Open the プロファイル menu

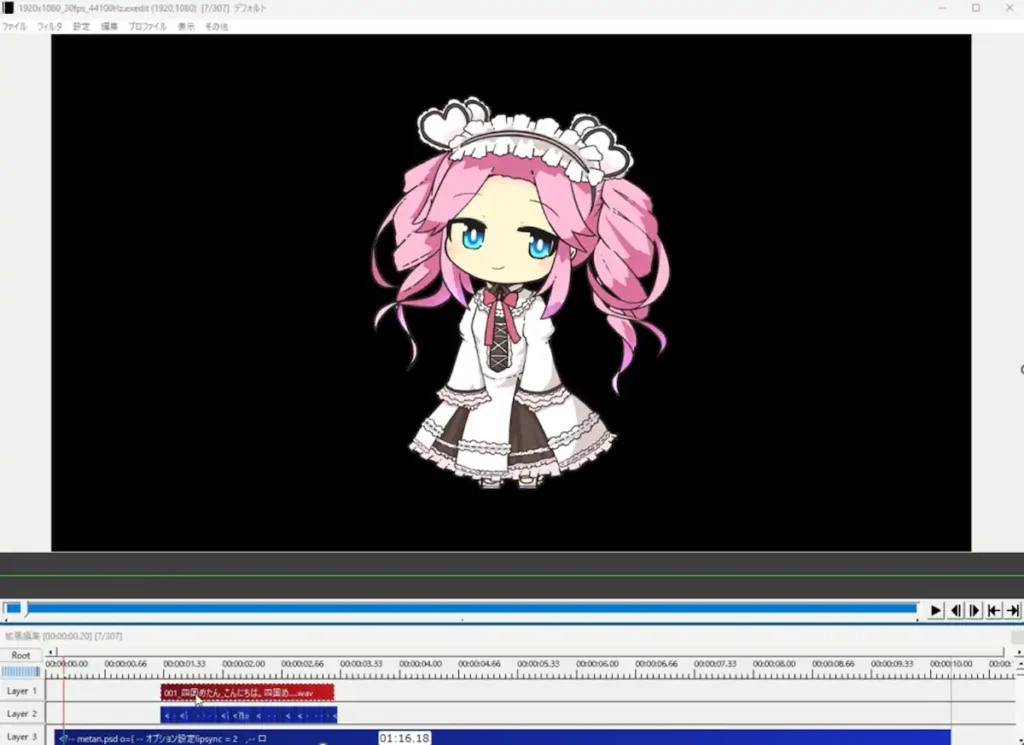(148, 27)
